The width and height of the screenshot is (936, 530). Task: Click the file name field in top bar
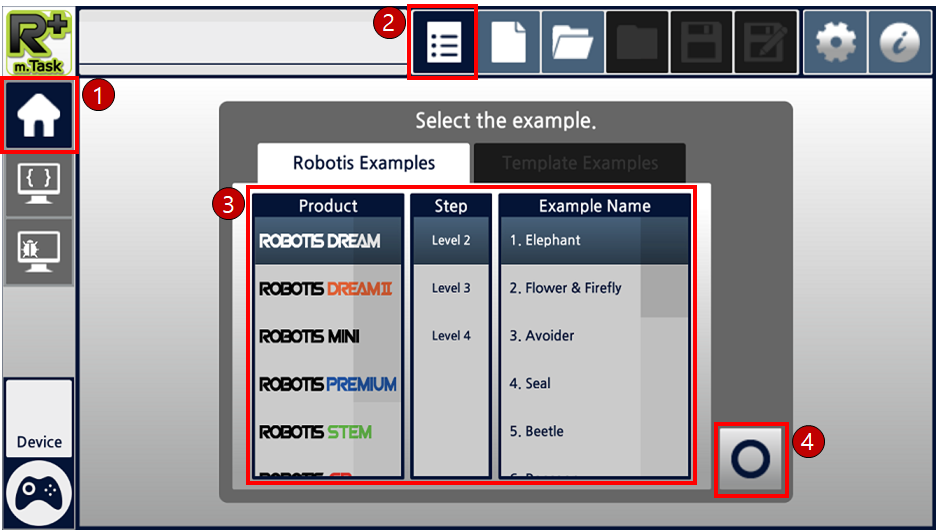pyautogui.click(x=242, y=42)
